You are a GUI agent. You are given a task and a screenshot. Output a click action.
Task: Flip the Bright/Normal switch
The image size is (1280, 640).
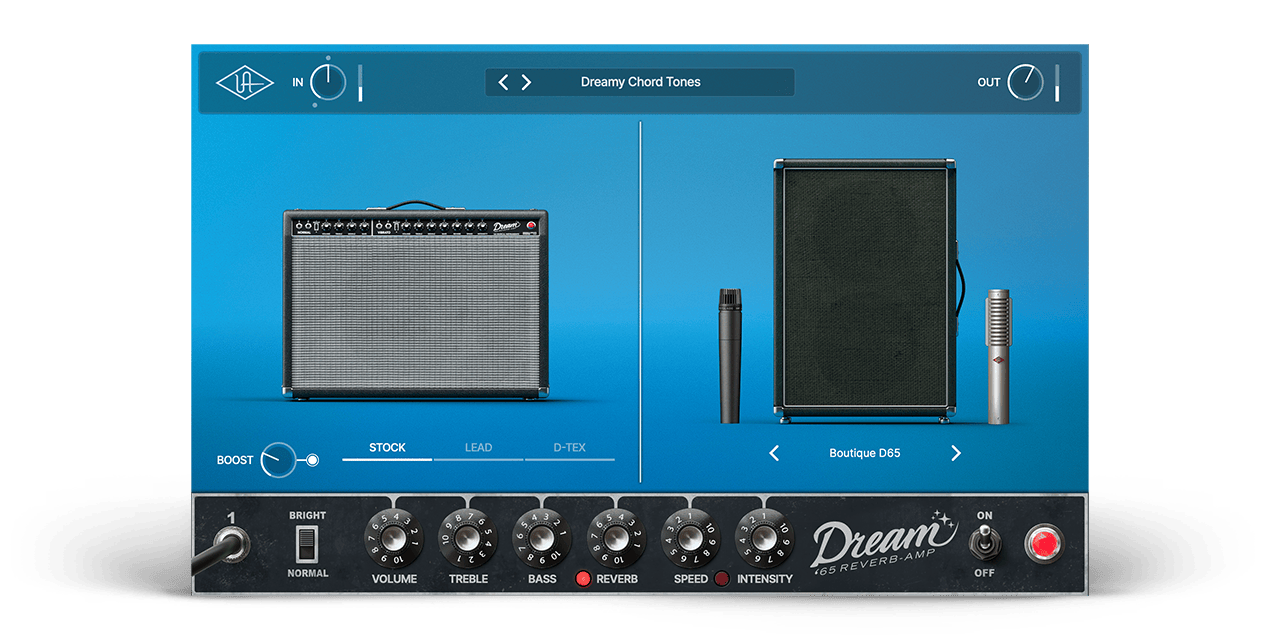pyautogui.click(x=307, y=543)
